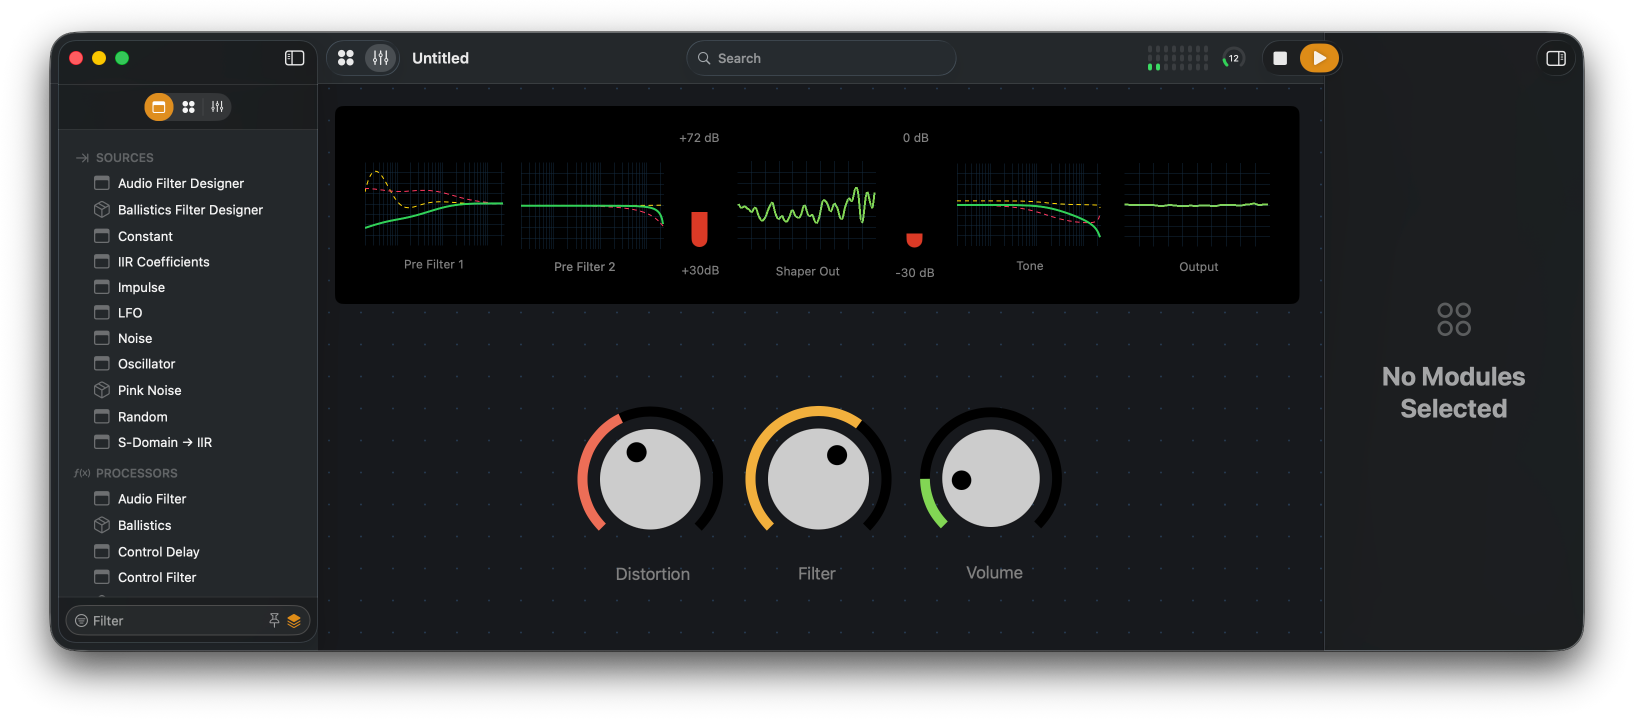This screenshot has height=719, width=1634.
Task: Switch to the modules grid view in toolbar
Action: tap(346, 58)
